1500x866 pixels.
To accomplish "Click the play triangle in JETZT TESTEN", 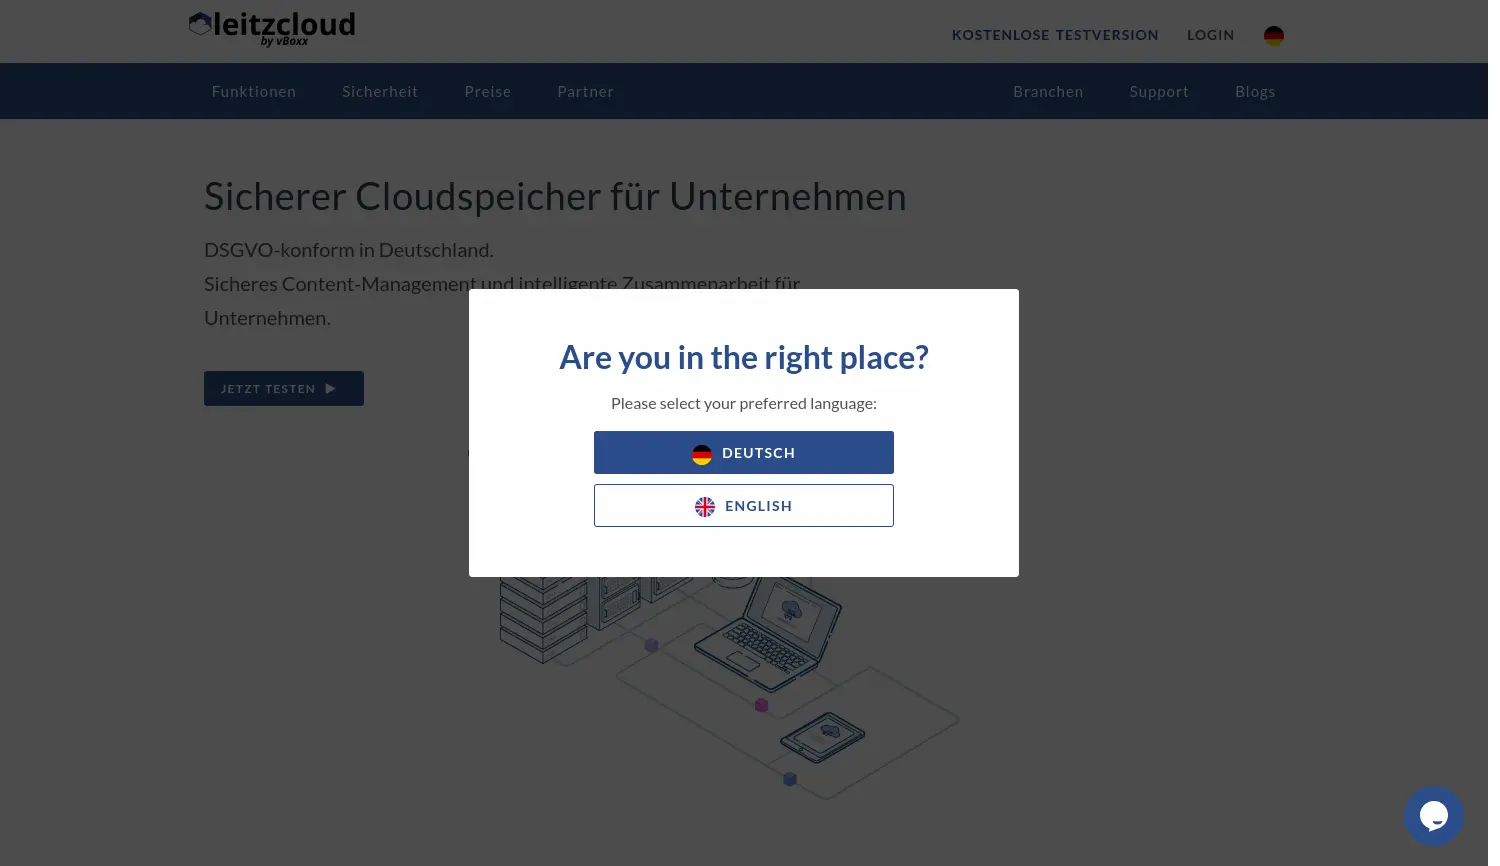I will click(x=330, y=388).
